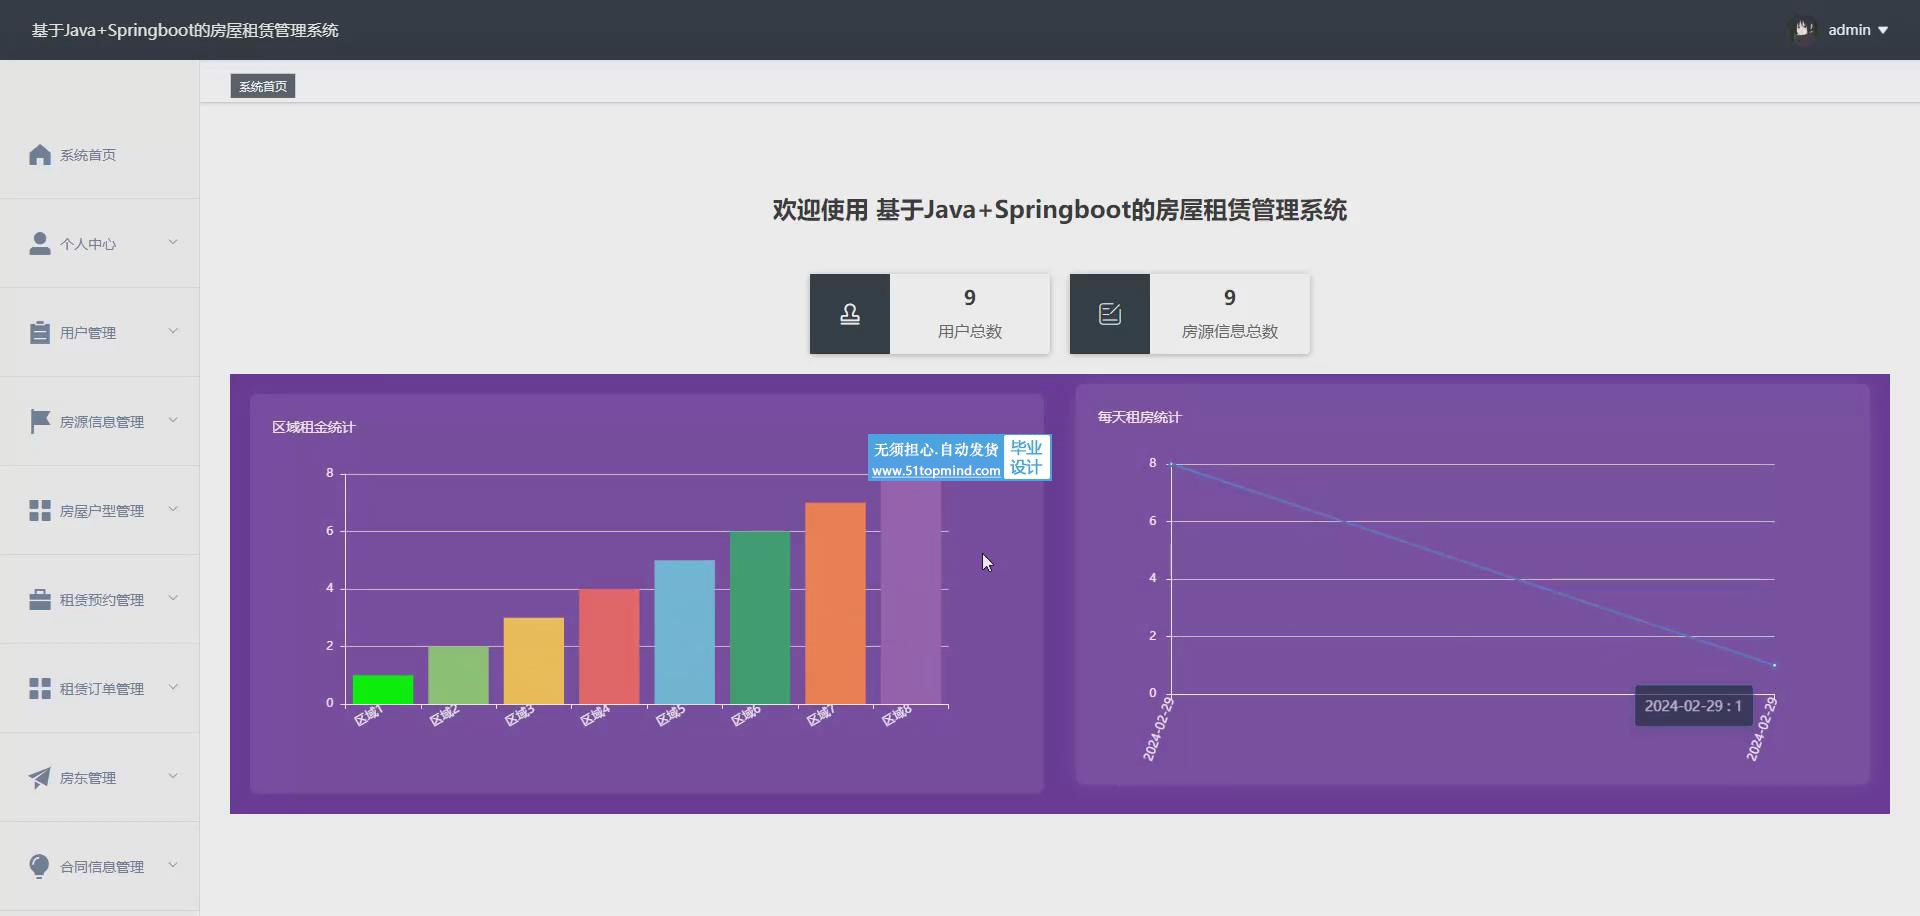
Task: Click the grid icon for 房屋户型管理
Action: 40,511
